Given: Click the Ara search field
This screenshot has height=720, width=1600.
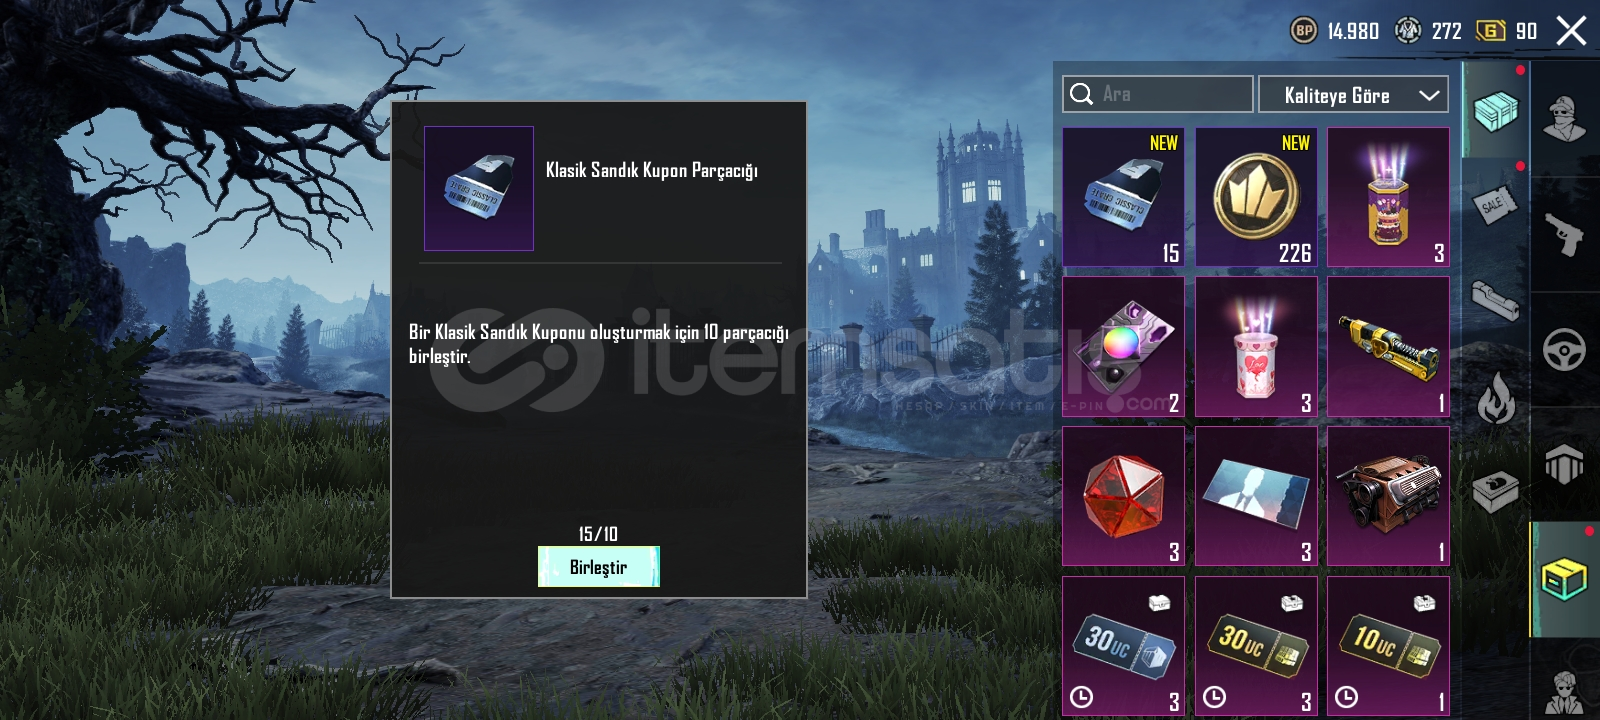Looking at the screenshot, I should coord(1157,94).
